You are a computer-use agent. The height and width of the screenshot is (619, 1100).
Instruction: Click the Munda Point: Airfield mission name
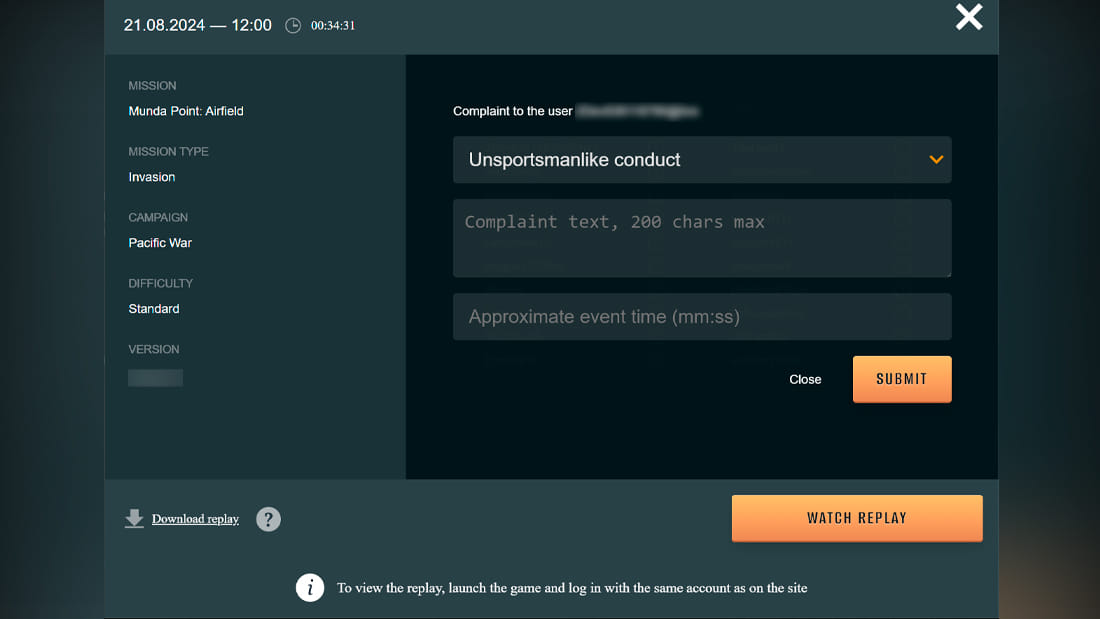coord(186,111)
